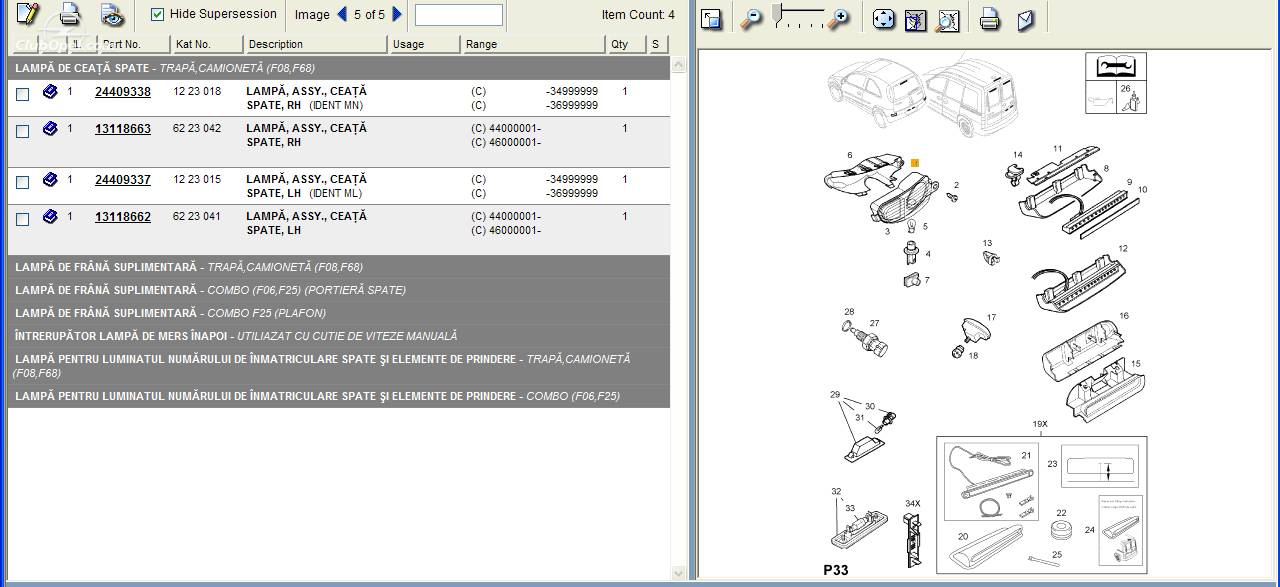This screenshot has width=1280, height=587.
Task: Select Kat No. 62 23 042 cell
Action: point(197,129)
